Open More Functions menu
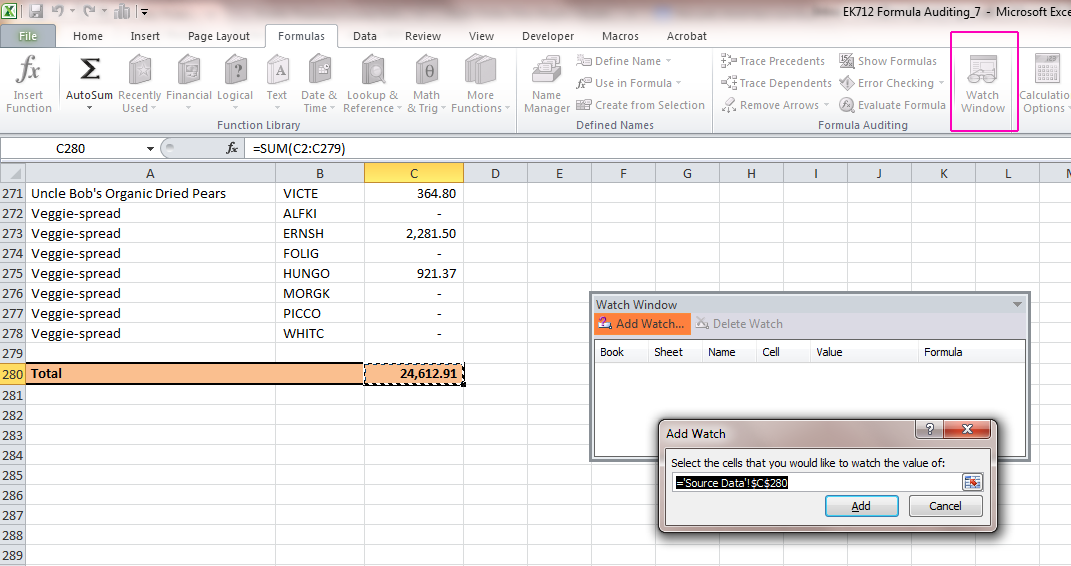 click(480, 84)
